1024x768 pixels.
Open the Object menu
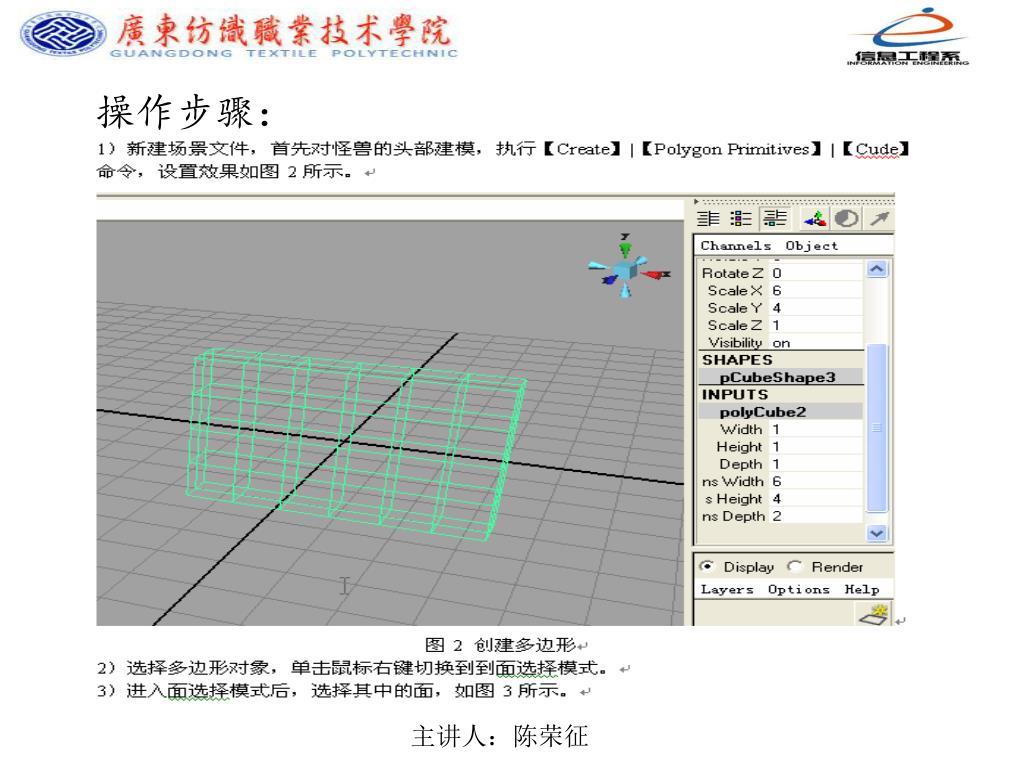812,246
